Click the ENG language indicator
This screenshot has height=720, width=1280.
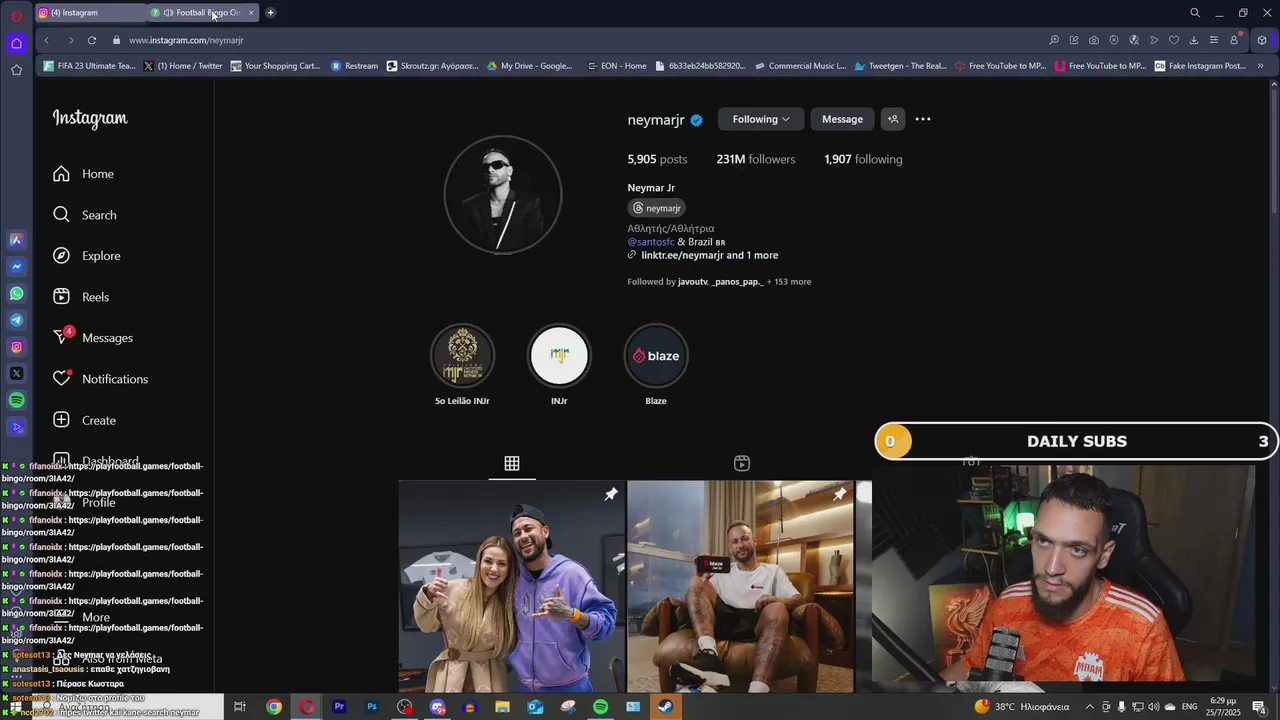pyautogui.click(x=1189, y=707)
